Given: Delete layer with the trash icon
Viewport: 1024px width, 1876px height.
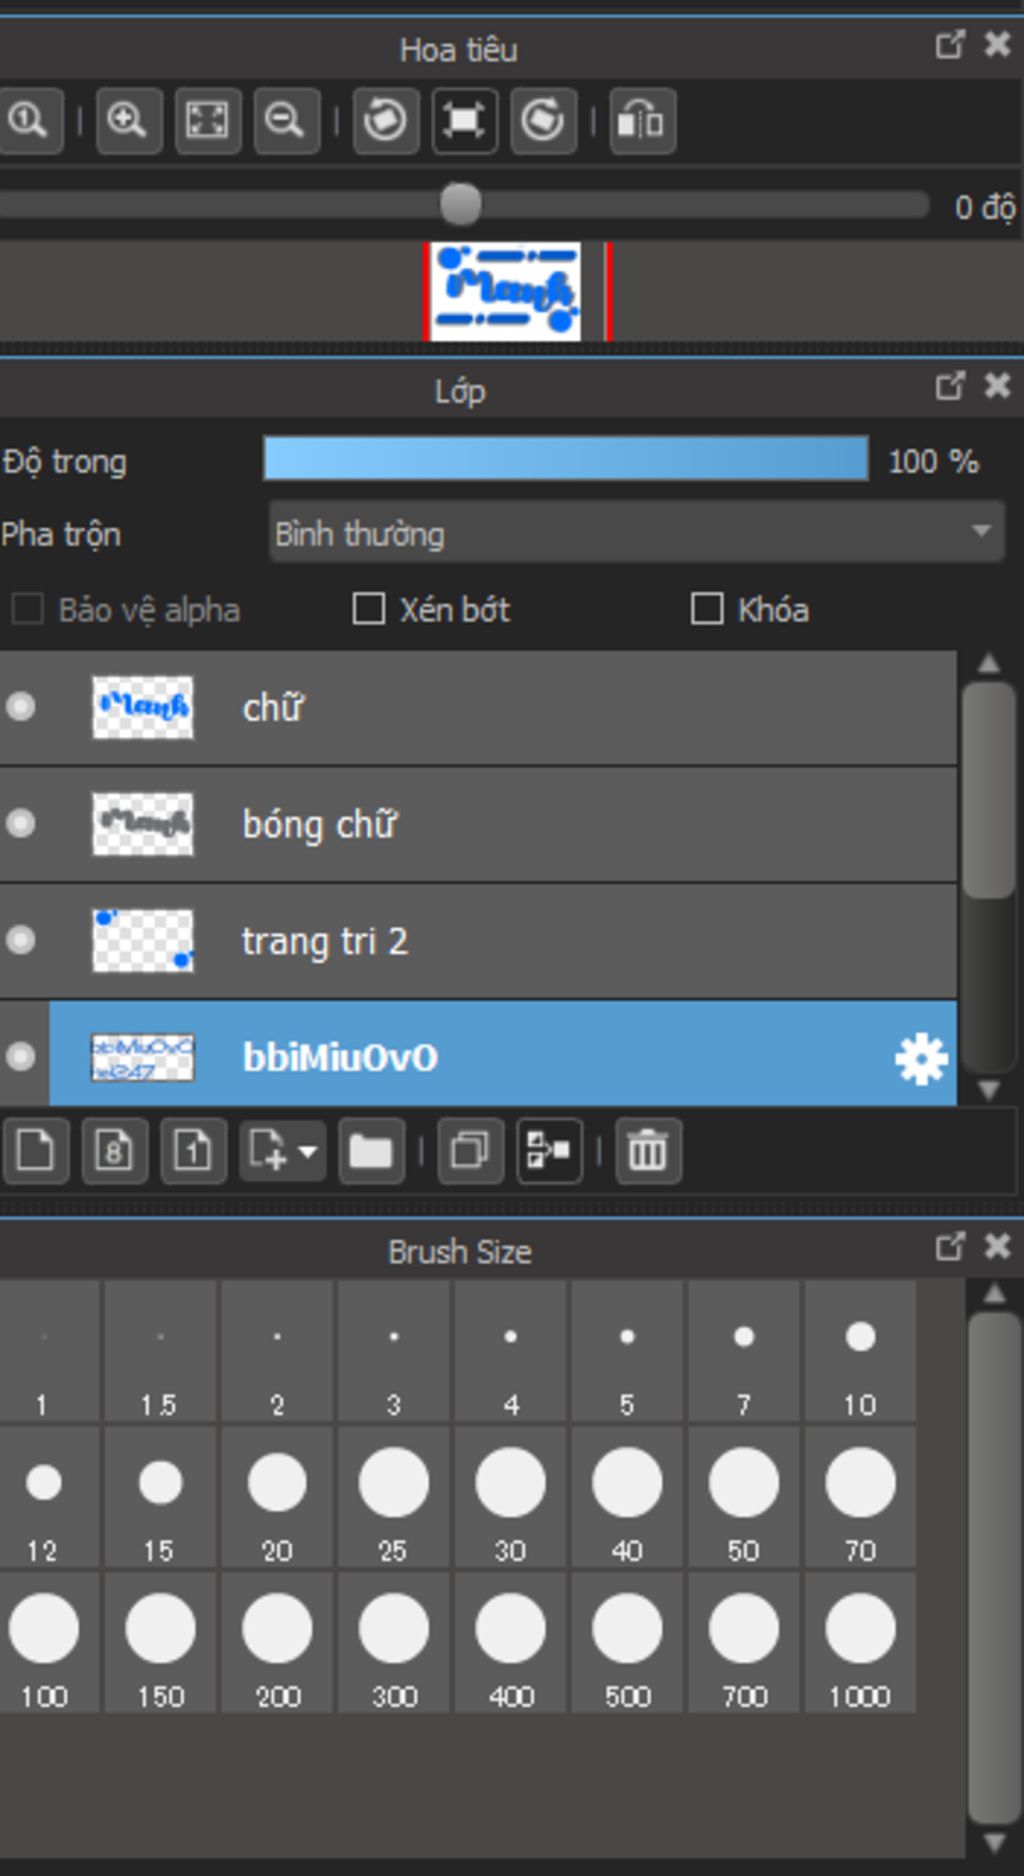Looking at the screenshot, I should click(648, 1151).
